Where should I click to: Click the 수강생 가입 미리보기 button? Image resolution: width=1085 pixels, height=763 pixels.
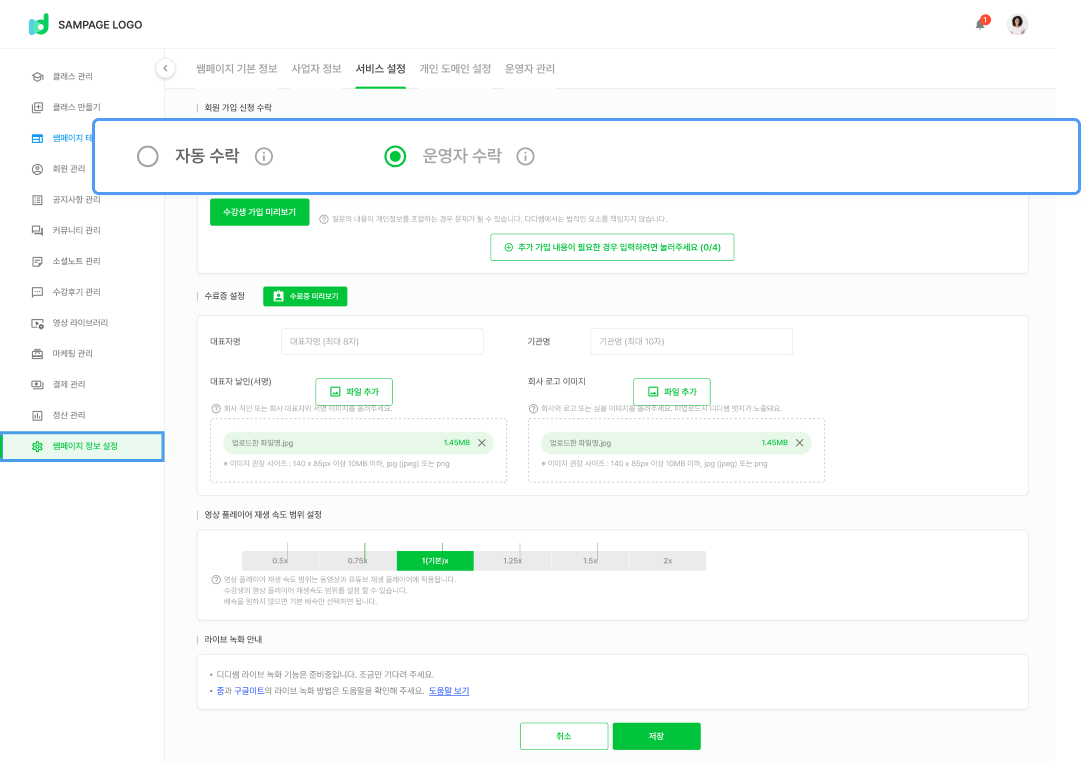[259, 212]
